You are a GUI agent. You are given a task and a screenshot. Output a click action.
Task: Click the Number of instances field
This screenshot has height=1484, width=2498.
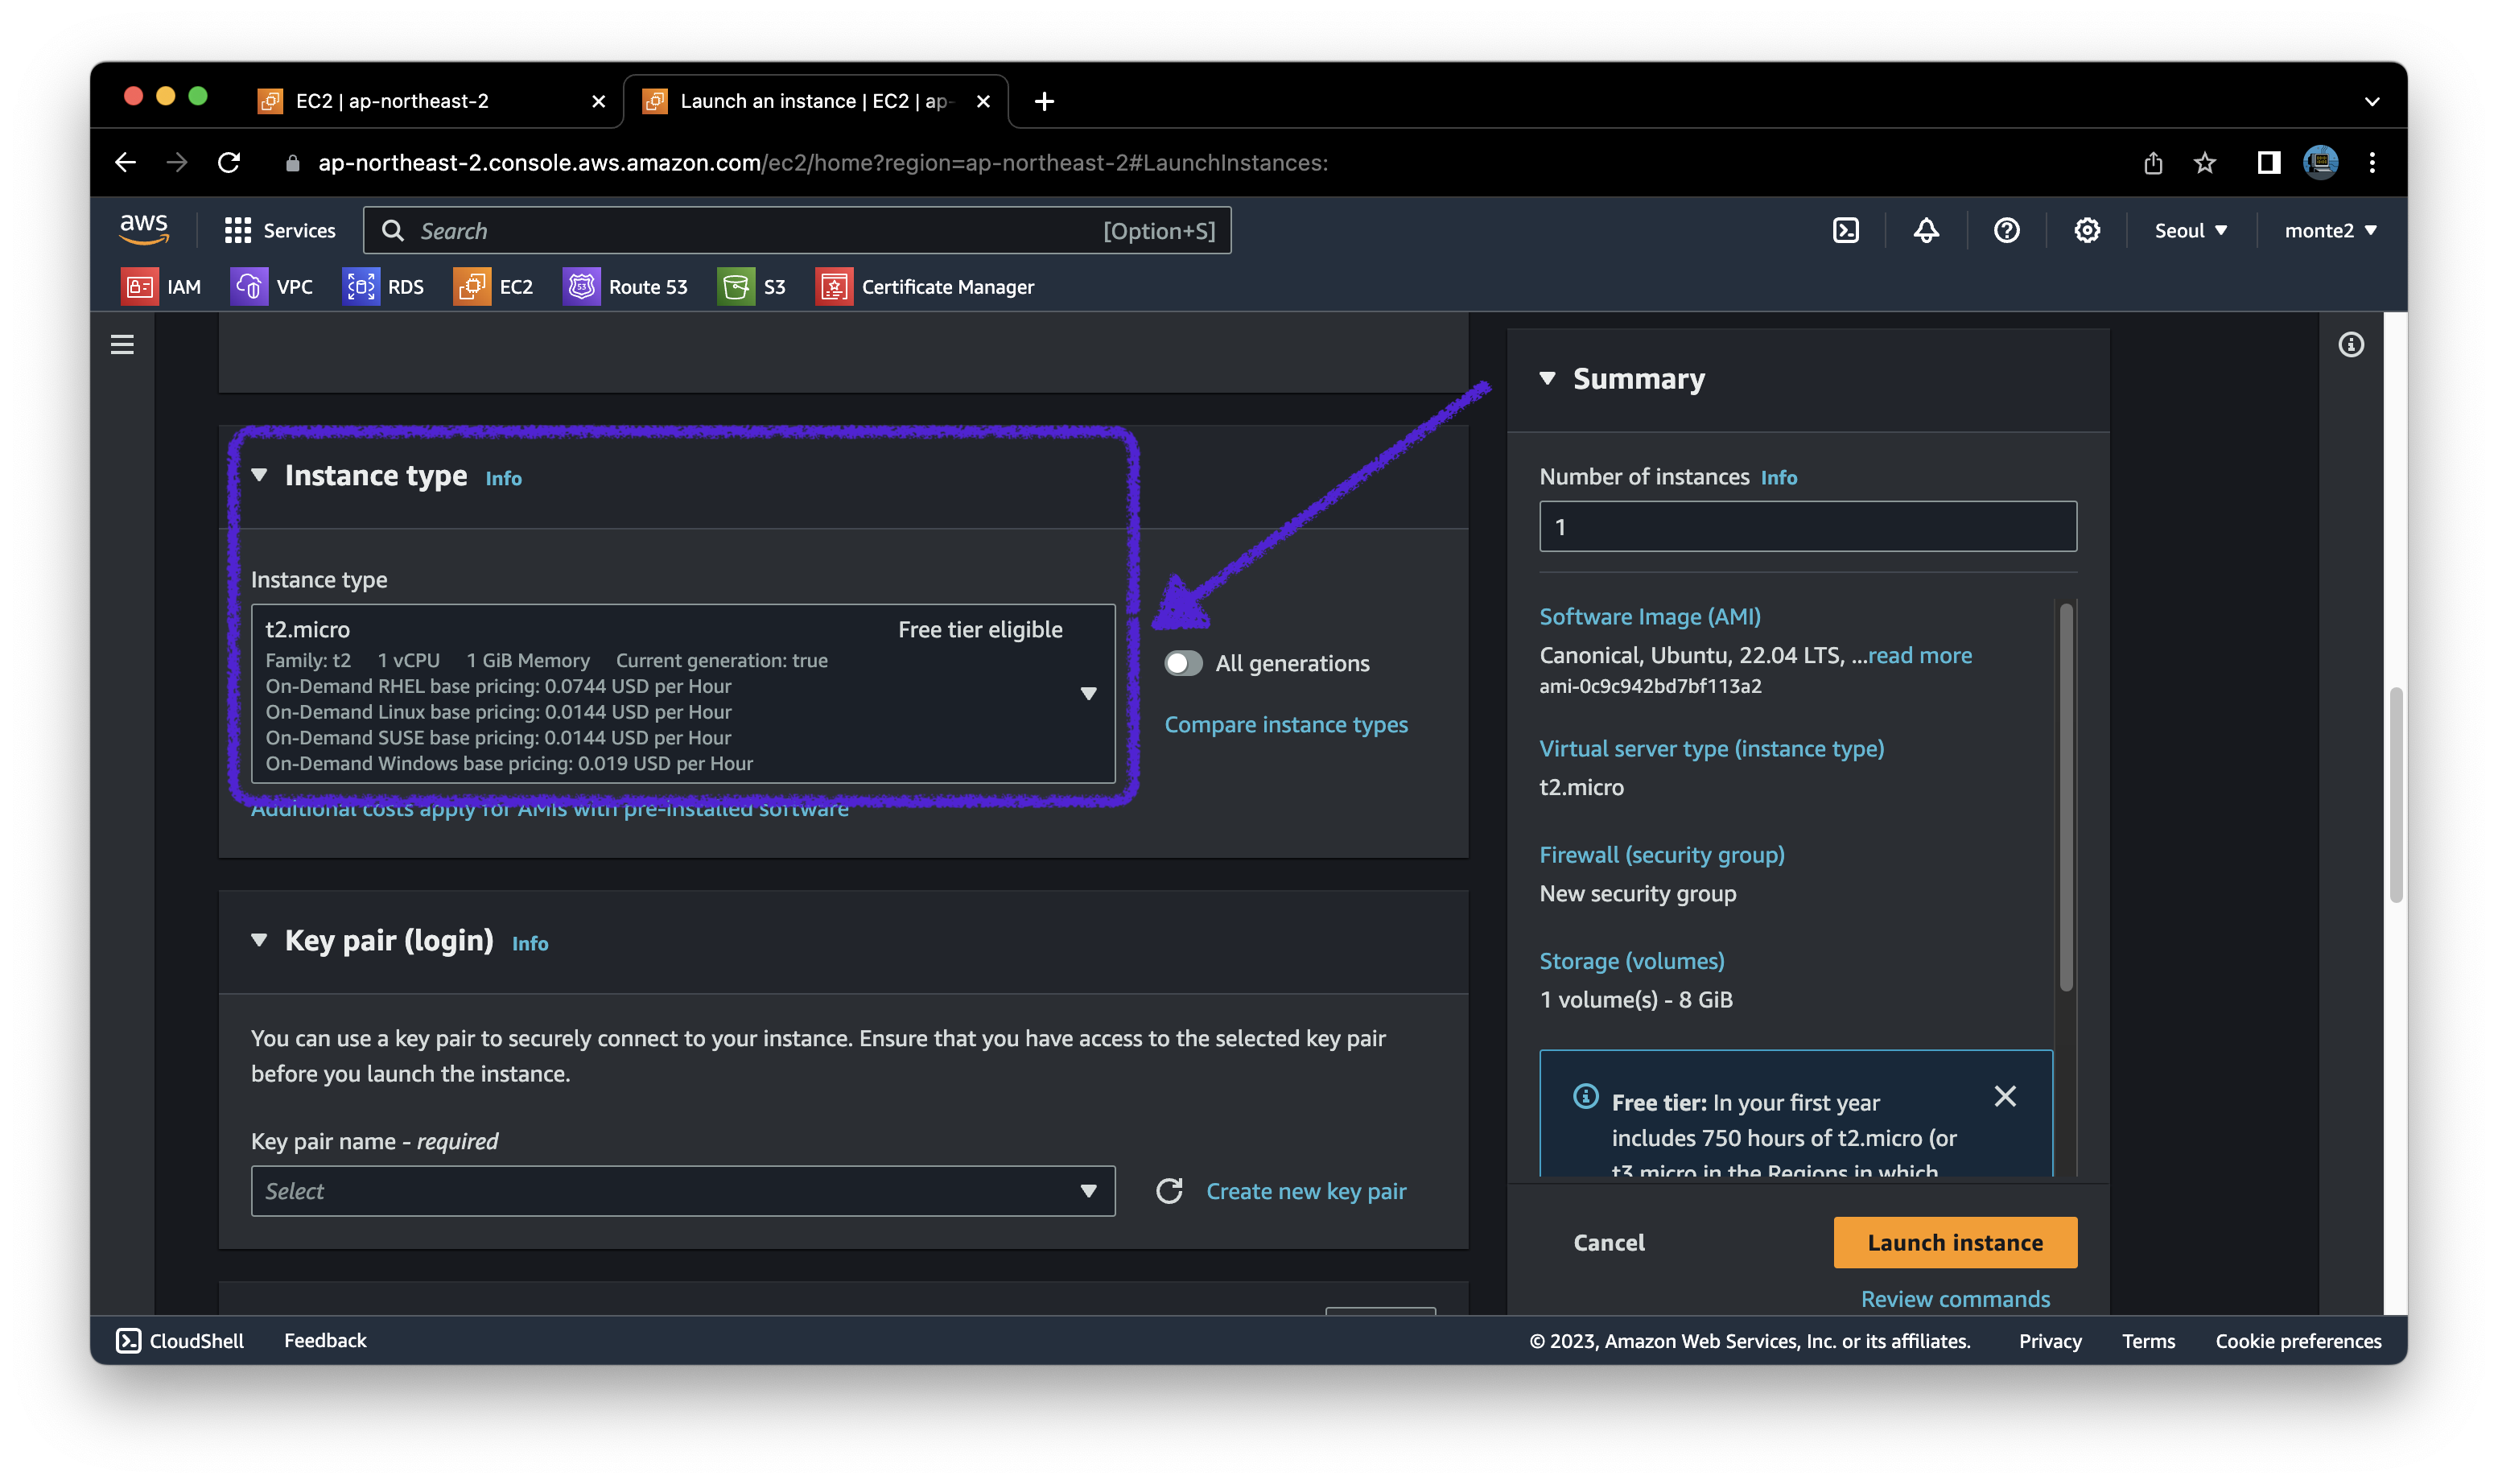coord(1807,527)
